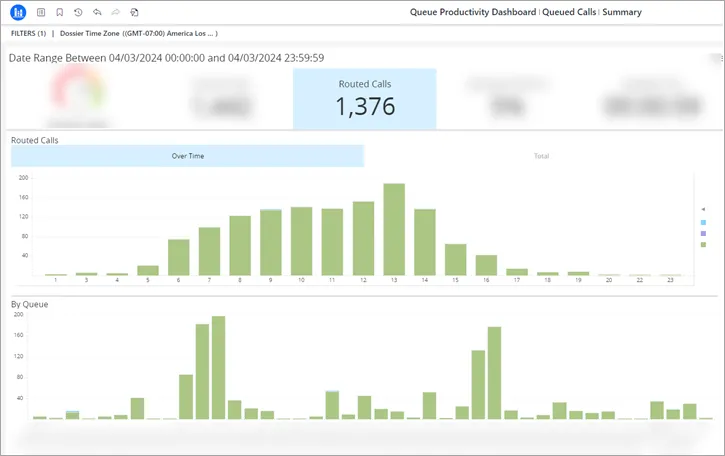Viewport: 725px width, 456px height.
Task: Click the Summary page title
Action: [622, 12]
